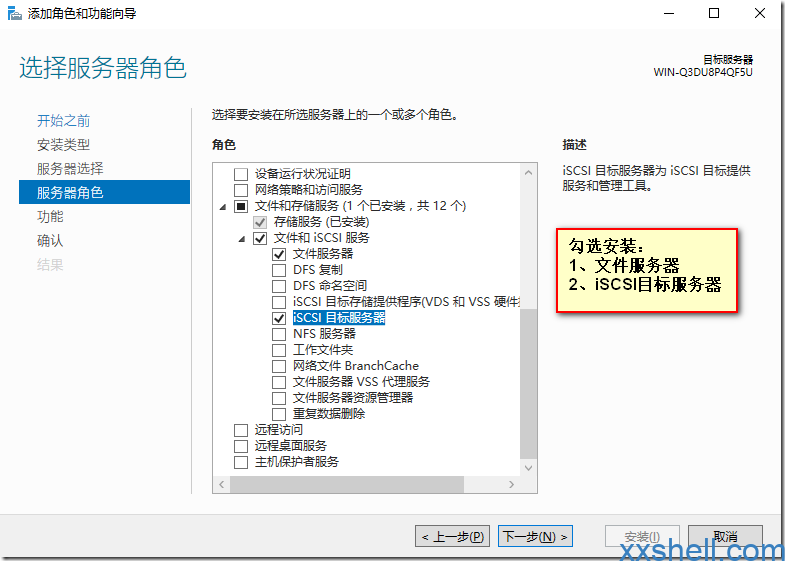Click the server name WIN-Q3DU8P4QF5U
785x561 pixels.
(x=703, y=72)
